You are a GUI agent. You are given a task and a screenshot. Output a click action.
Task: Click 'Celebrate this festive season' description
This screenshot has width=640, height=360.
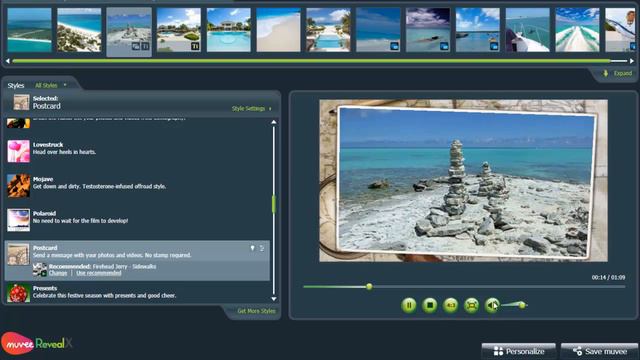click(x=104, y=296)
